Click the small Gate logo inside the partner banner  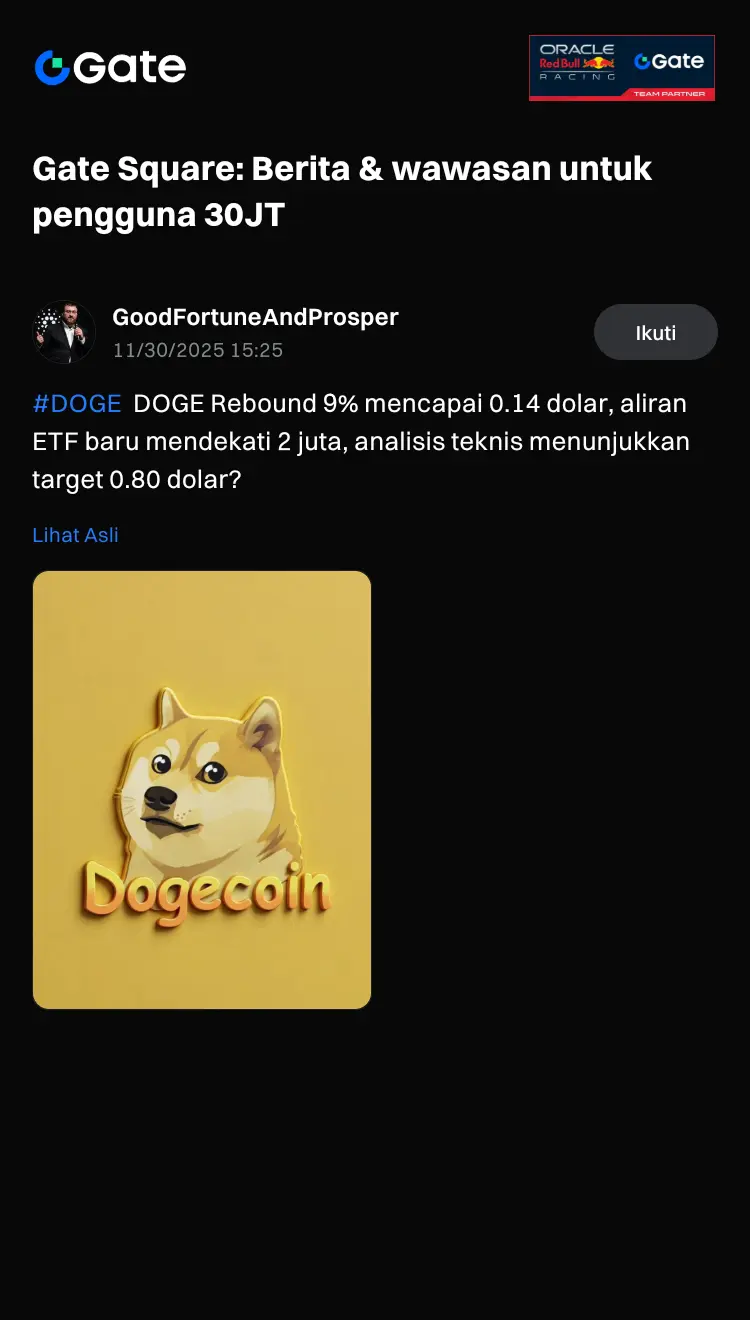click(x=669, y=62)
